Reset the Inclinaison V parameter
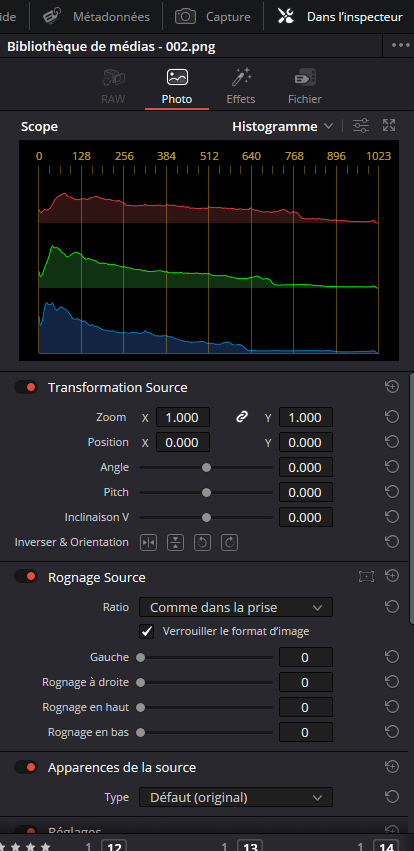 click(x=392, y=517)
